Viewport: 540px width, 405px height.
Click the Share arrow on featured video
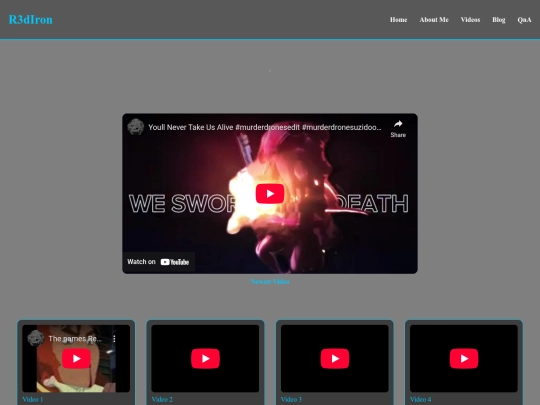point(398,128)
